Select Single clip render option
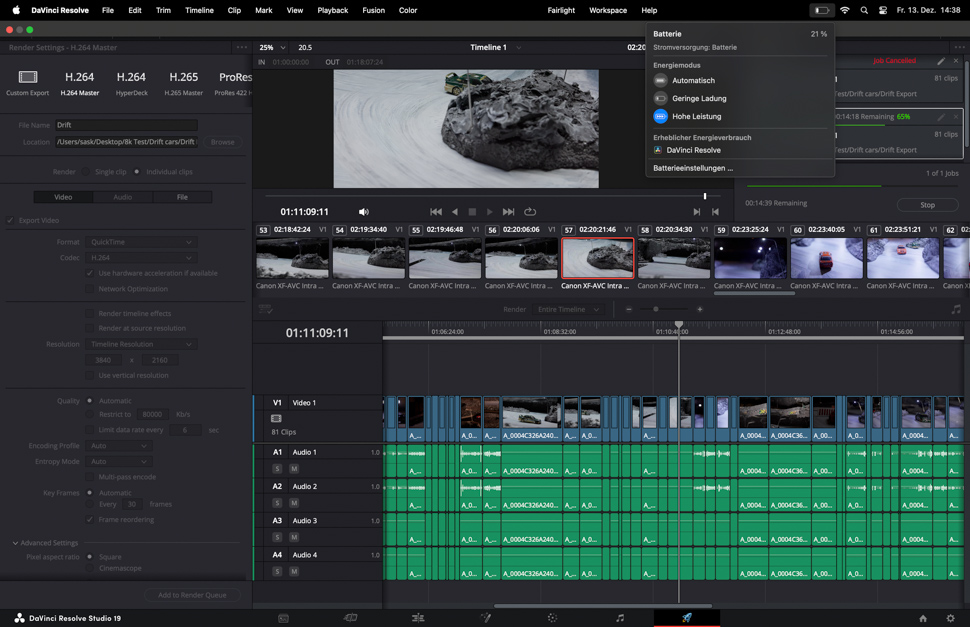This screenshot has height=627, width=970. point(86,172)
